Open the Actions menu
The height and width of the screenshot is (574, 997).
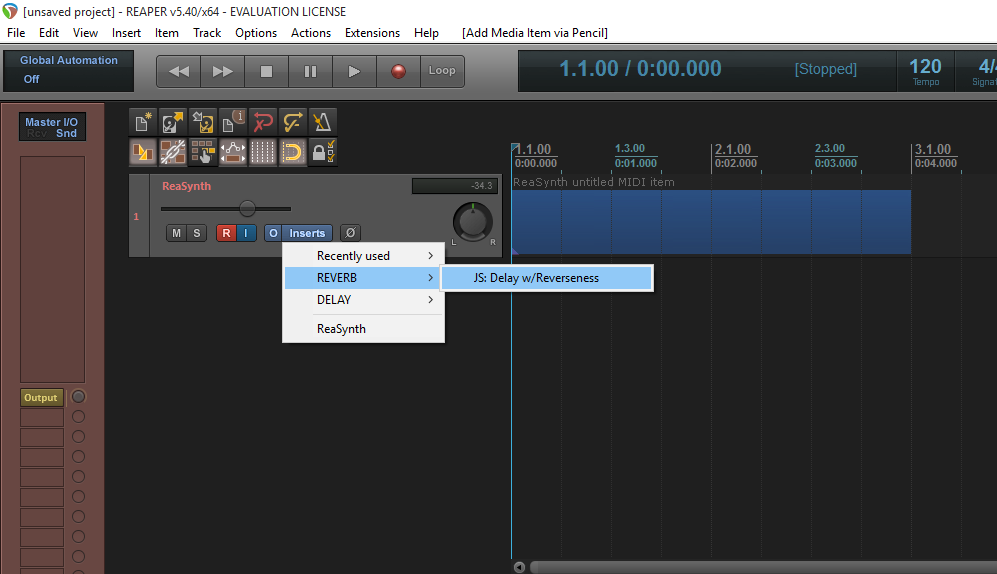pos(311,33)
